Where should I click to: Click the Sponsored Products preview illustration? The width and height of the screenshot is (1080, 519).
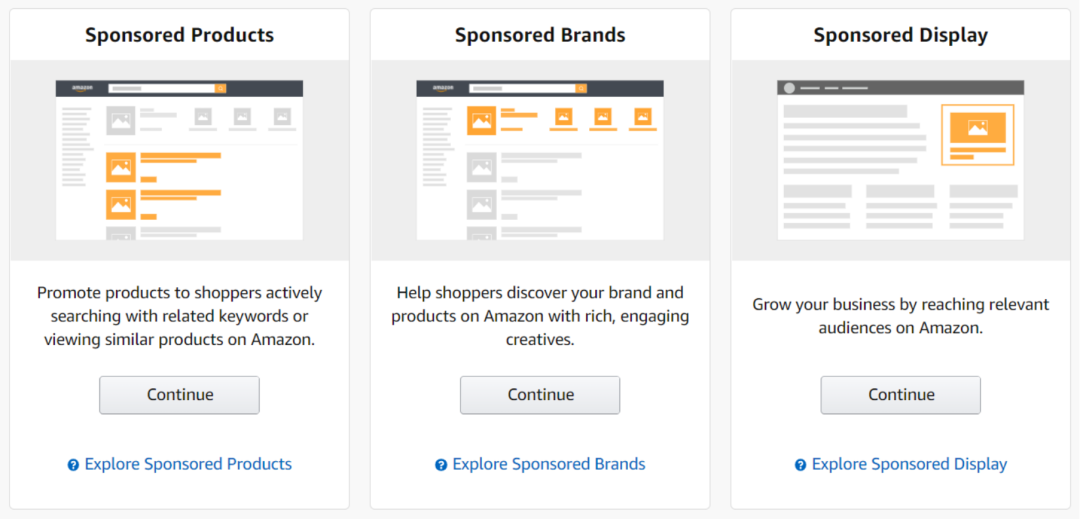point(179,160)
